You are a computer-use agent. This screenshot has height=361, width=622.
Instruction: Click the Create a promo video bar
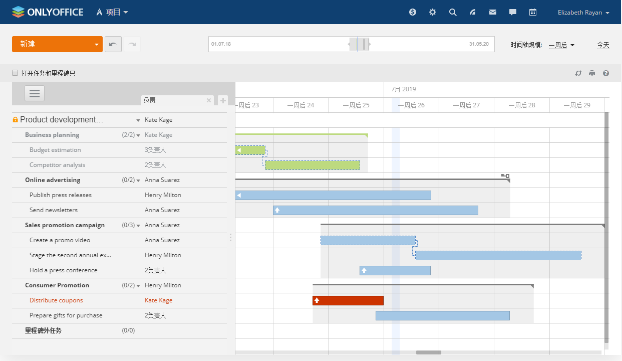click(x=368, y=240)
